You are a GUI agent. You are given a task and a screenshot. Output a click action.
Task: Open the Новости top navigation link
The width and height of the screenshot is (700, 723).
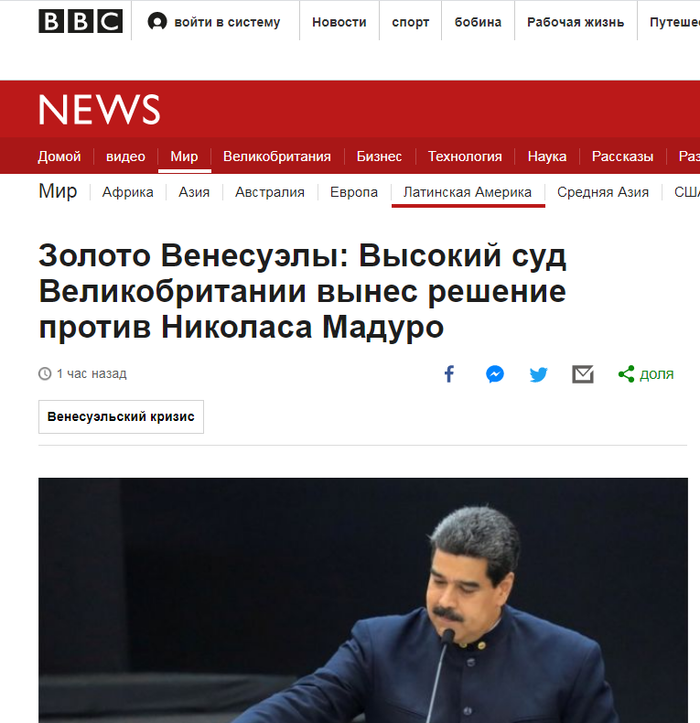[339, 22]
